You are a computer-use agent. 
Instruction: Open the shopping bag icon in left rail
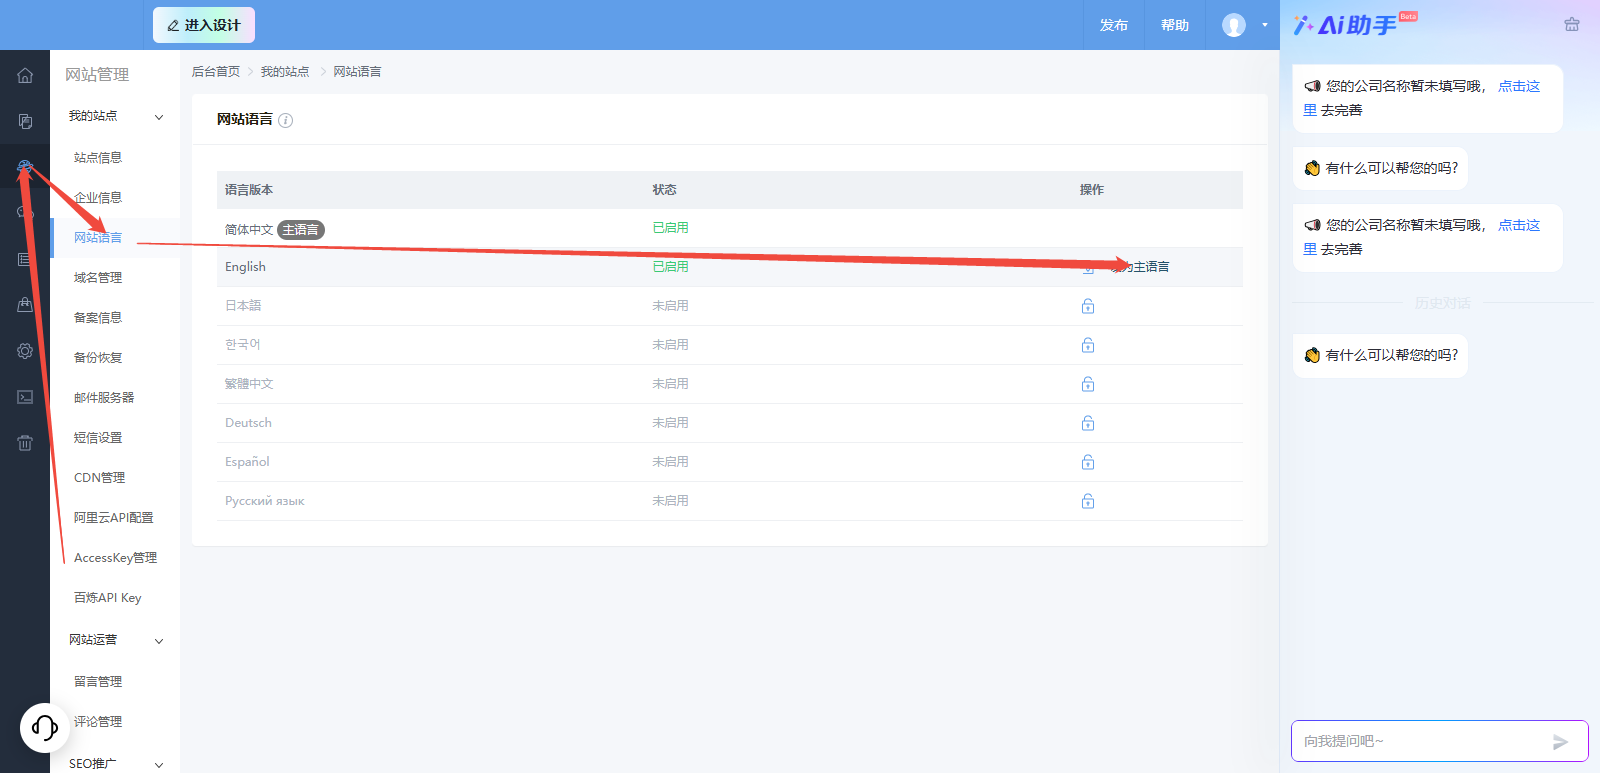coord(25,305)
